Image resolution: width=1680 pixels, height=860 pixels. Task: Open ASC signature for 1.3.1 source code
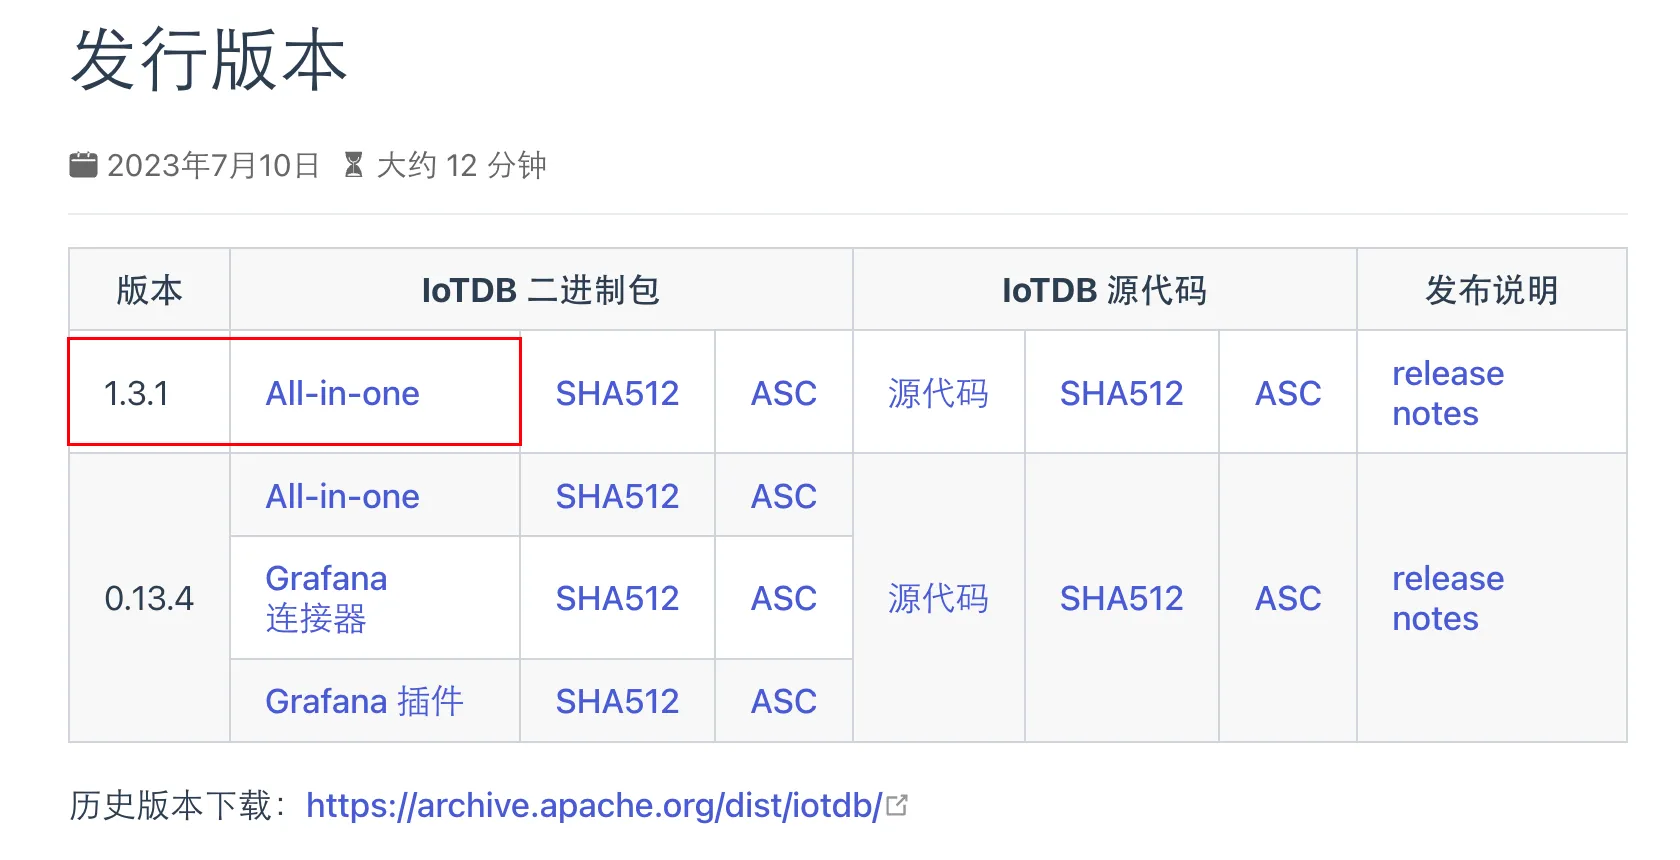[1287, 393]
